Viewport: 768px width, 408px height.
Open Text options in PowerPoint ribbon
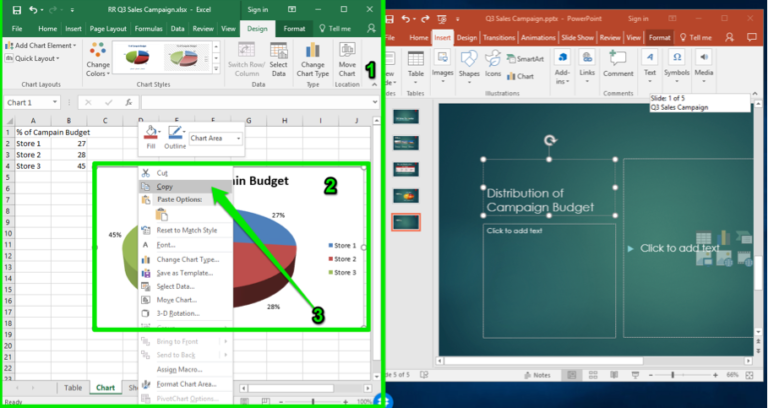649,66
